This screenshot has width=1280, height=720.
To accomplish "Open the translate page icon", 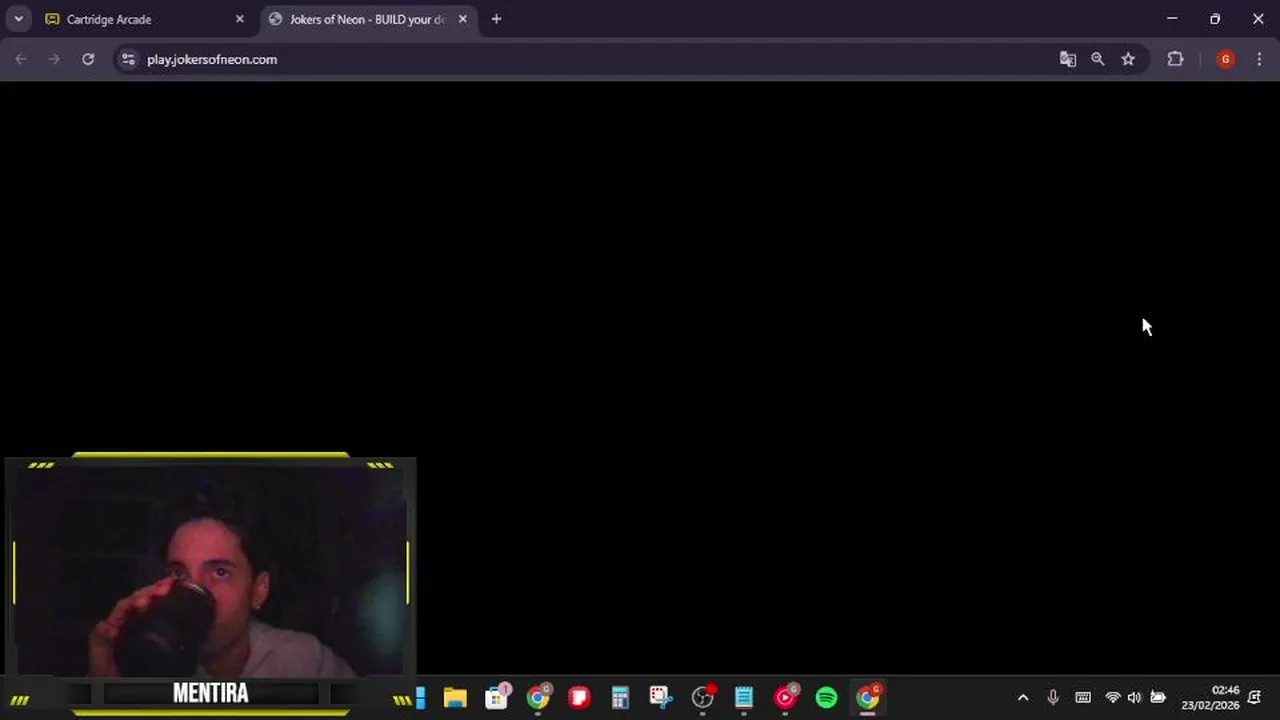I will [x=1068, y=59].
